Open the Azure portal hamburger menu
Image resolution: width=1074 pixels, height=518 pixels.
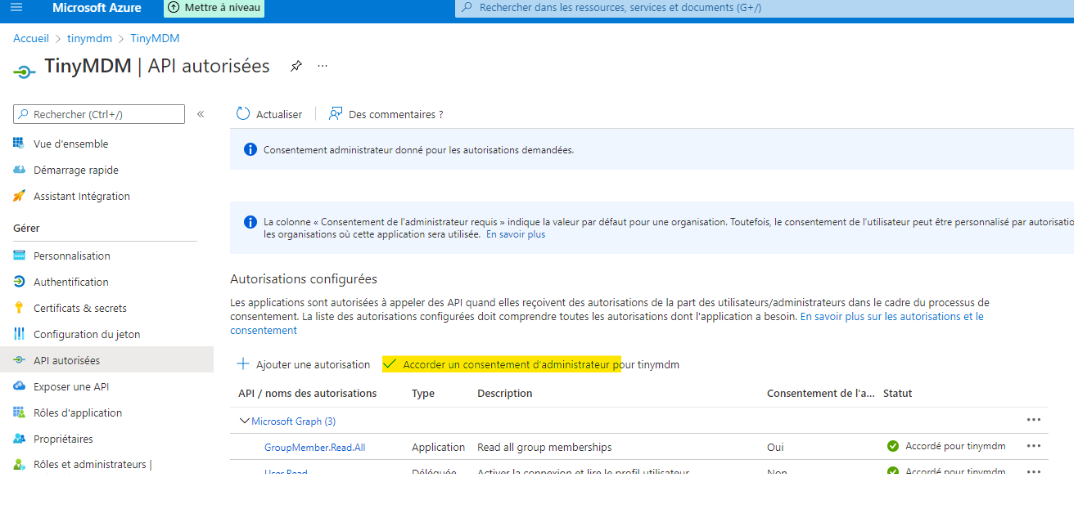click(17, 8)
